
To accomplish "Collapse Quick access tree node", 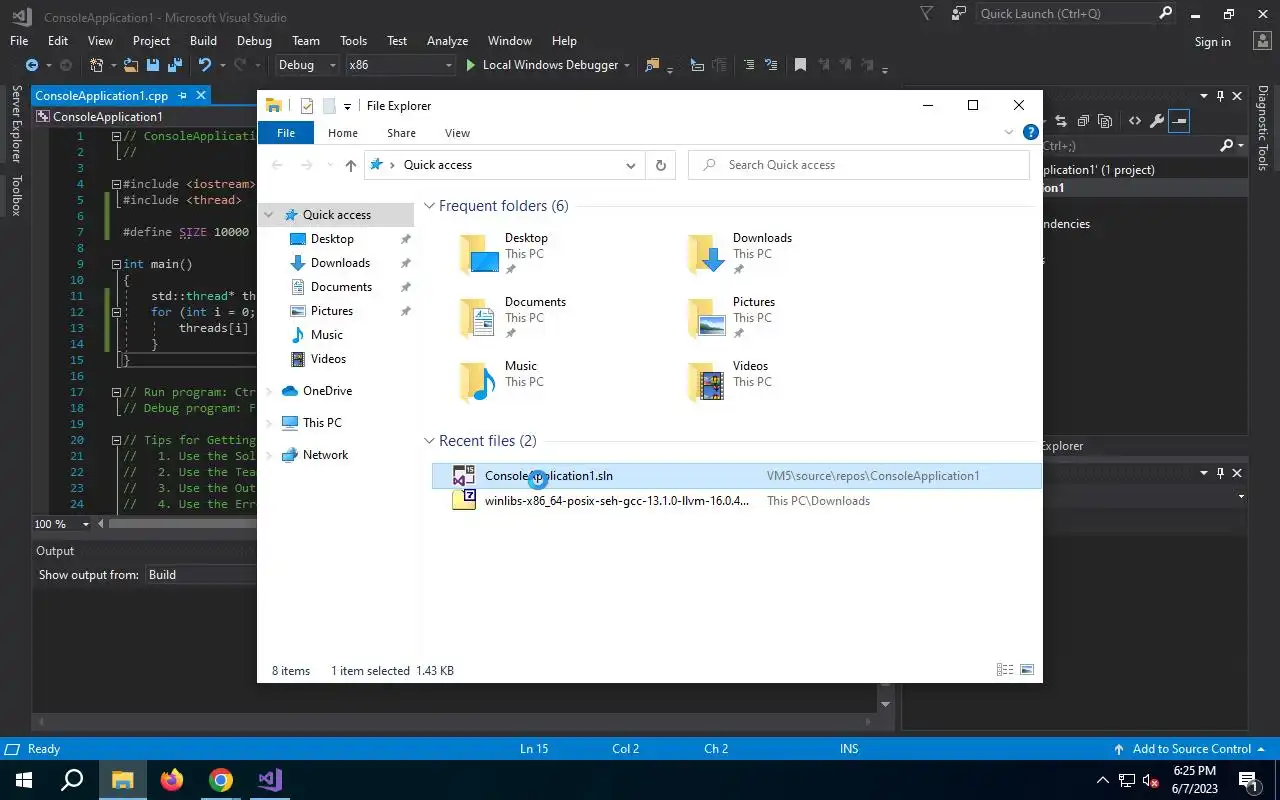I will (x=269, y=215).
